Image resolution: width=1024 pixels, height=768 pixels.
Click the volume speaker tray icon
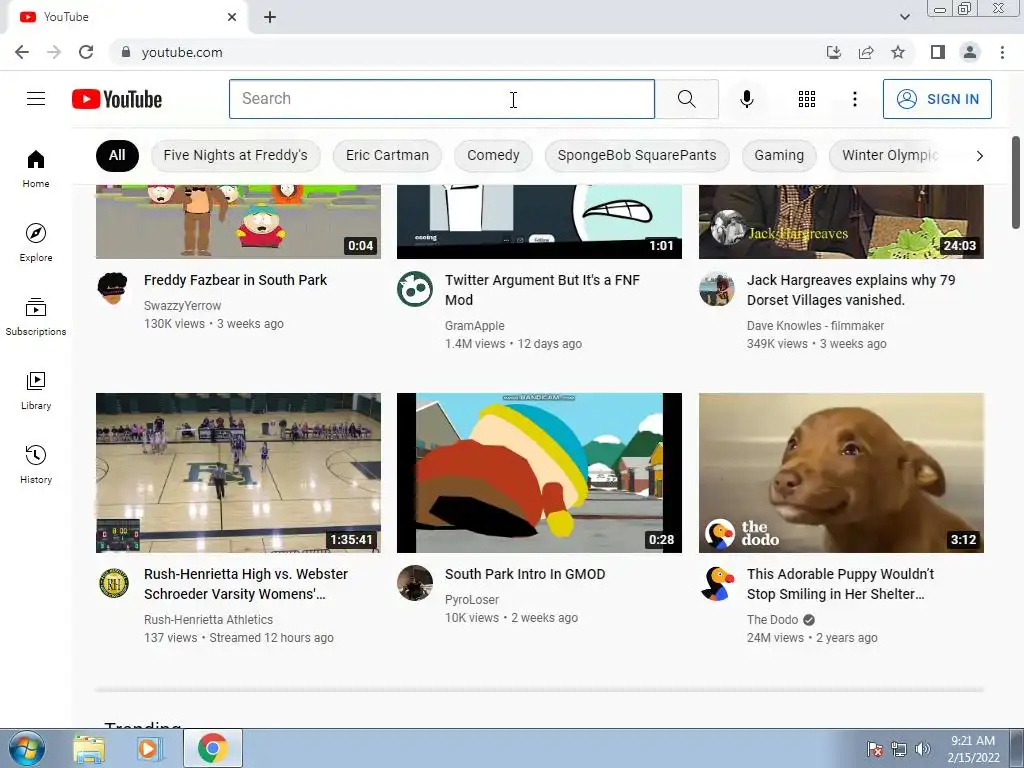pos(922,749)
